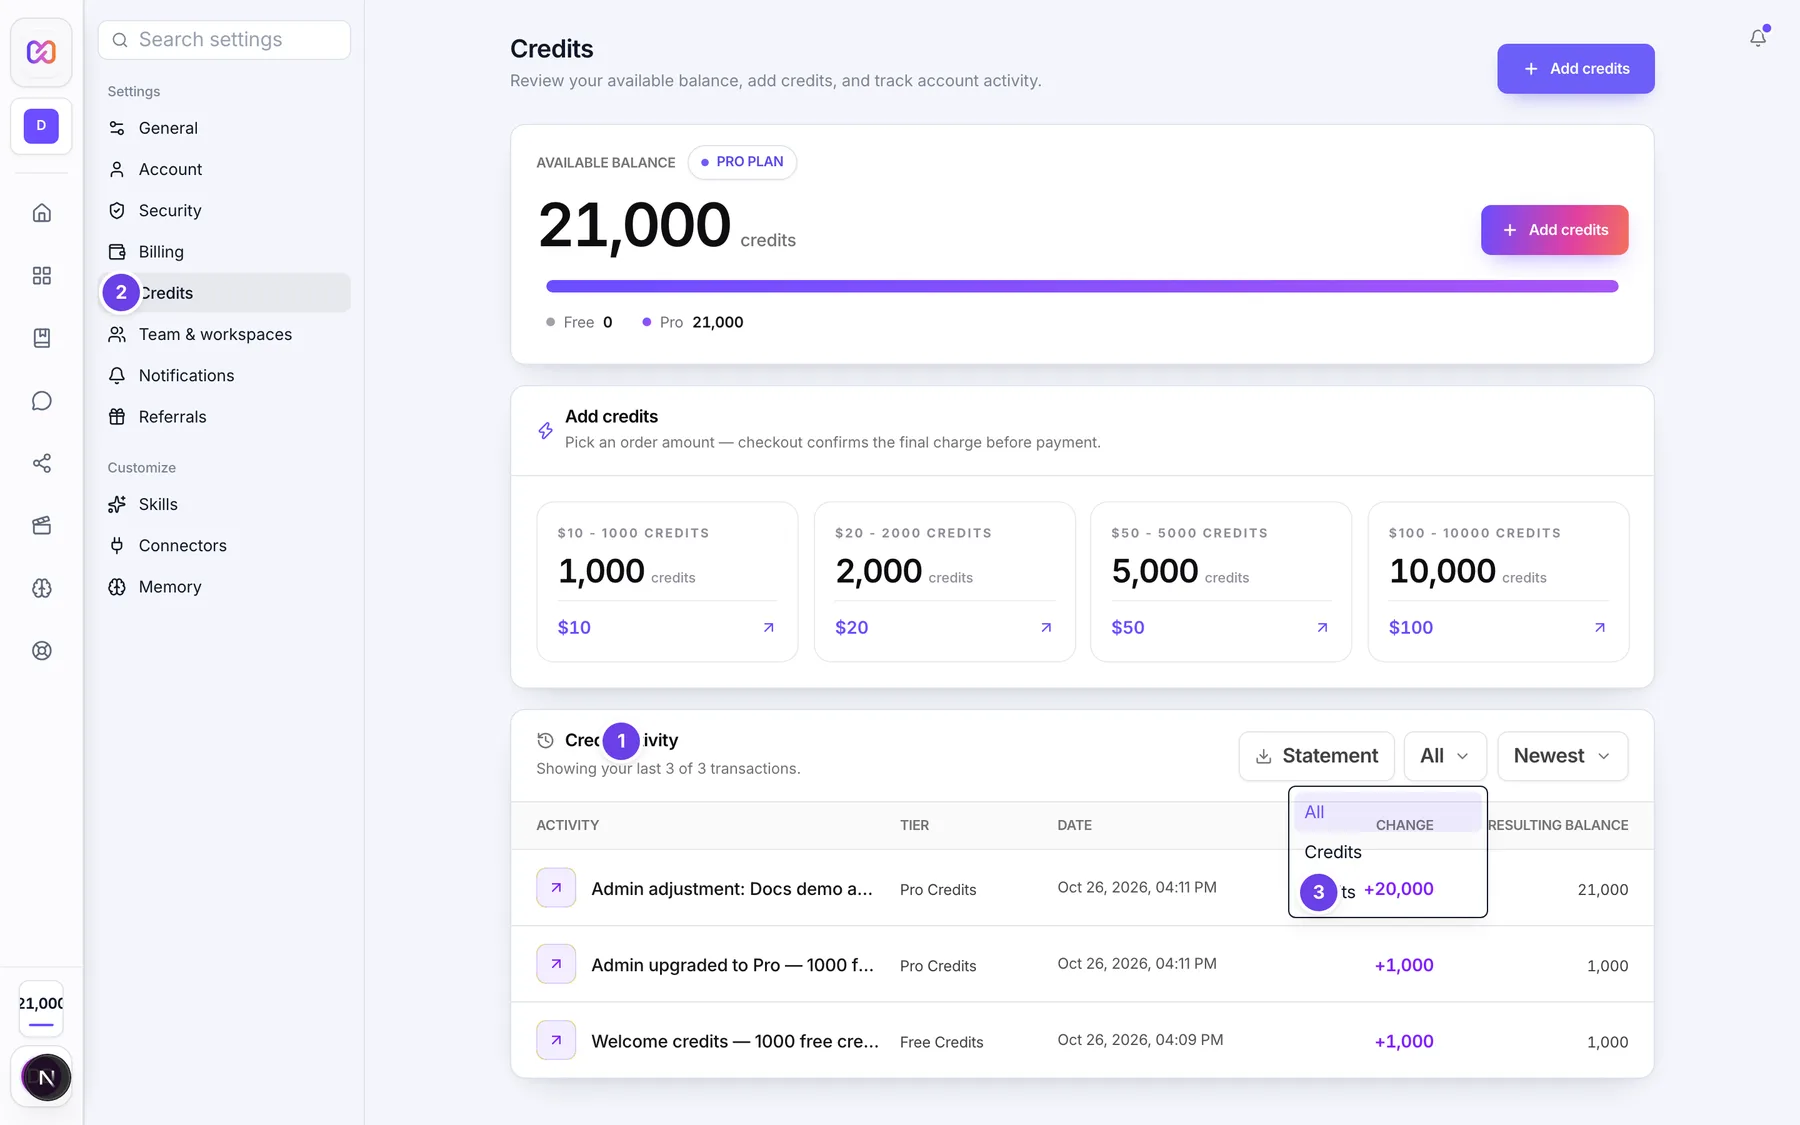Open the apps grid icon in left rail
Screen dimensions: 1800x1125
click(x=41, y=275)
